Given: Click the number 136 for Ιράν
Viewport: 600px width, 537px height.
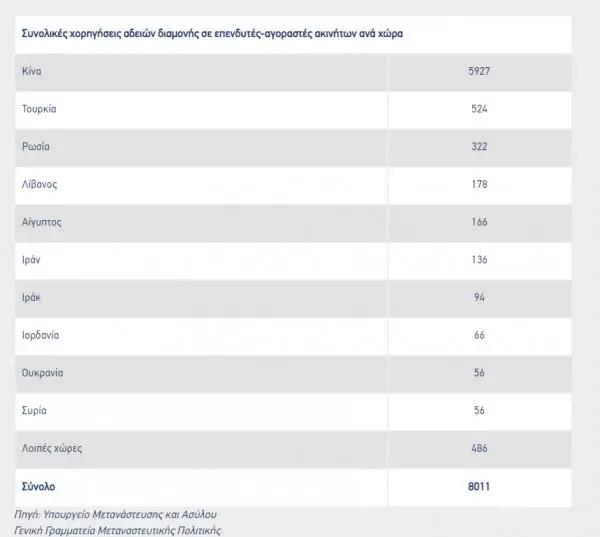Looking at the screenshot, I should click(479, 260).
